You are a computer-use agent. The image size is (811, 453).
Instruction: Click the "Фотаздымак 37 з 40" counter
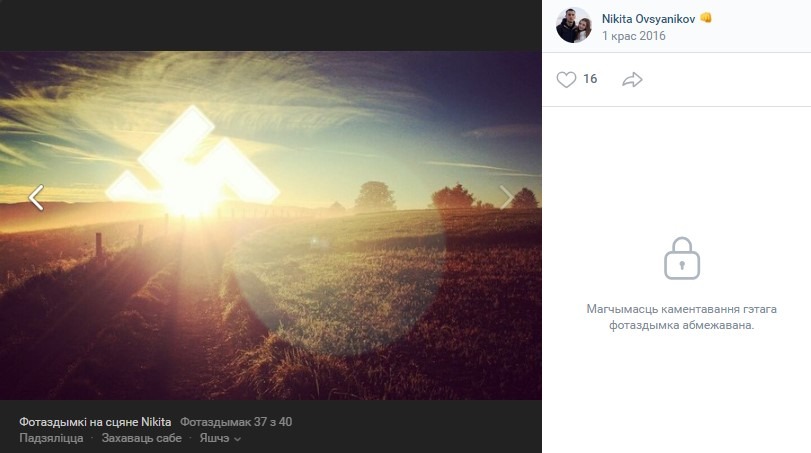236,421
